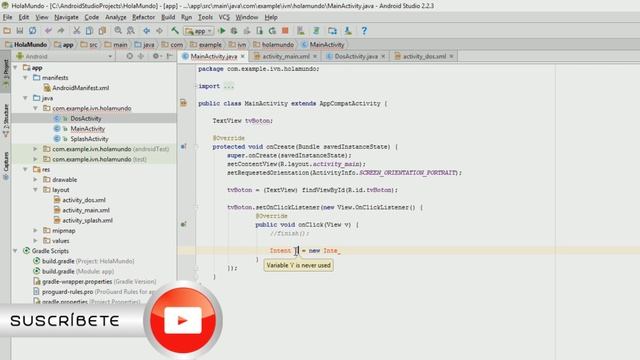Click the Attach debugger to process icon
This screenshot has width=640, height=360.
[x=260, y=31]
